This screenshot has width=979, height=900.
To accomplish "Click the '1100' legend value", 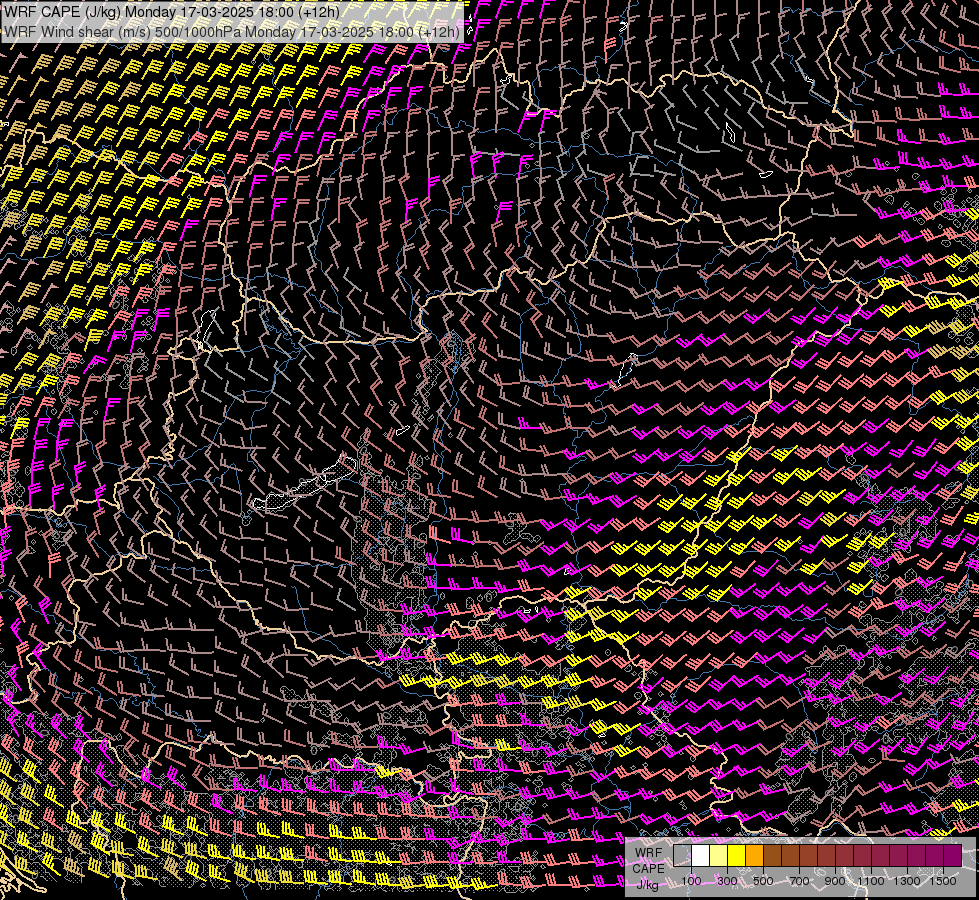I will tap(870, 881).
